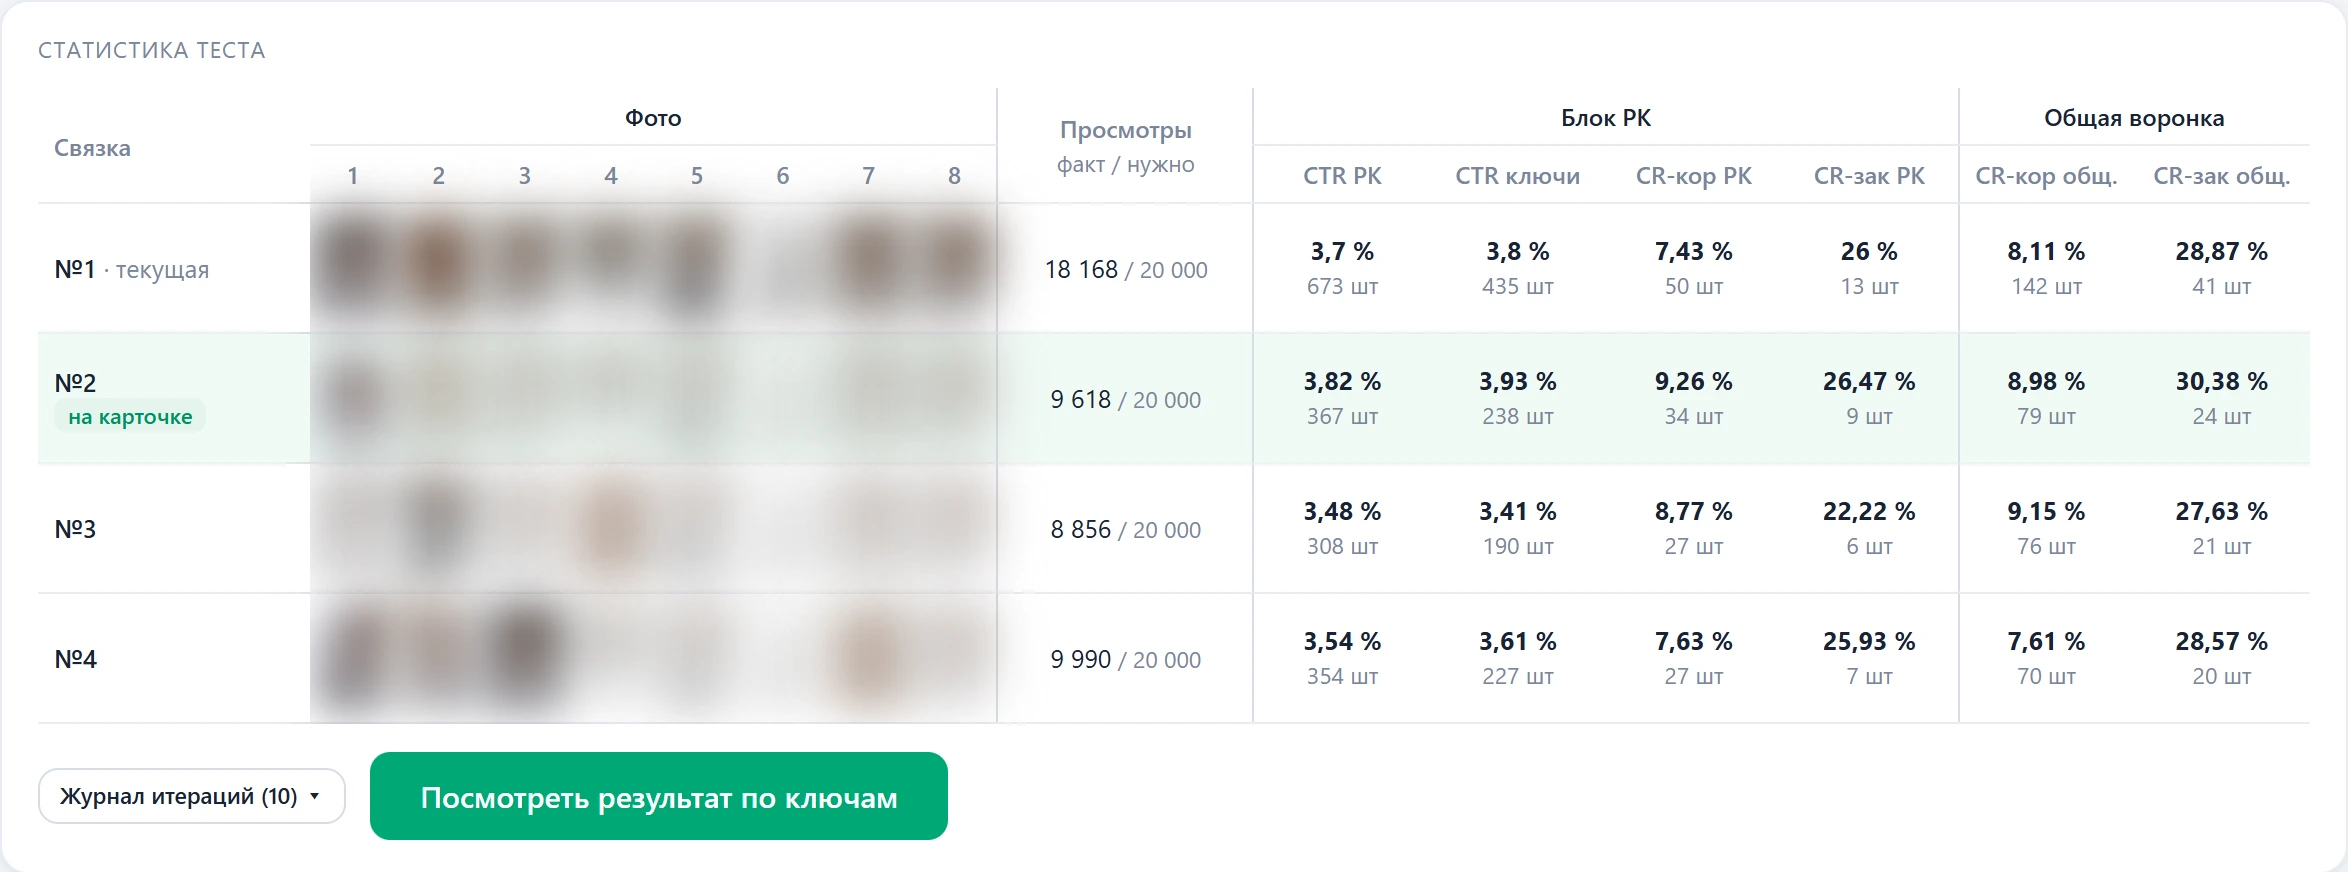2348x872 pixels.
Task: Click the views value "18 168"
Action: tap(1081, 270)
